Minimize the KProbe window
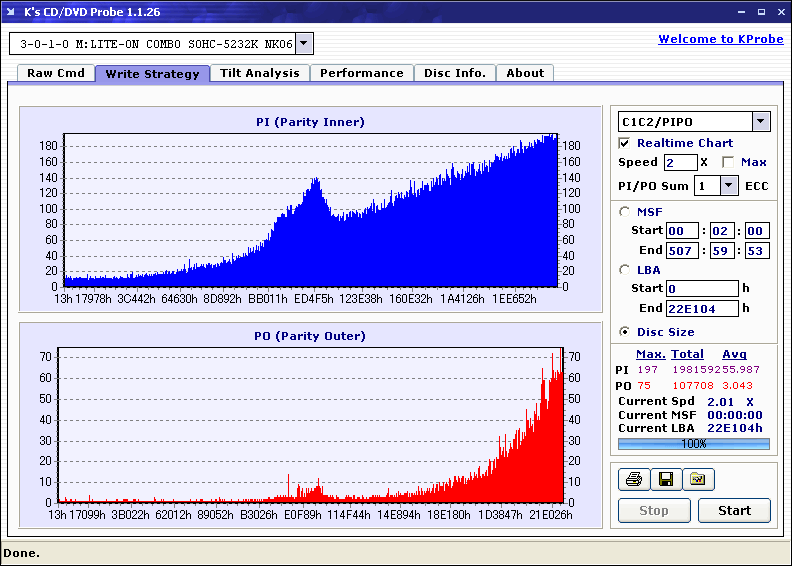Viewport: 792px width, 566px height. pos(741,12)
